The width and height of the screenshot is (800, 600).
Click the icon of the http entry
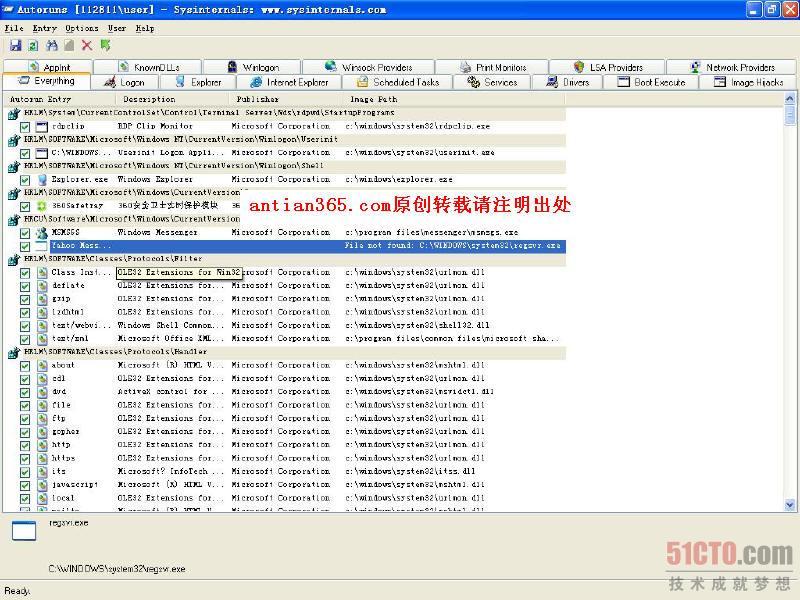click(x=42, y=445)
